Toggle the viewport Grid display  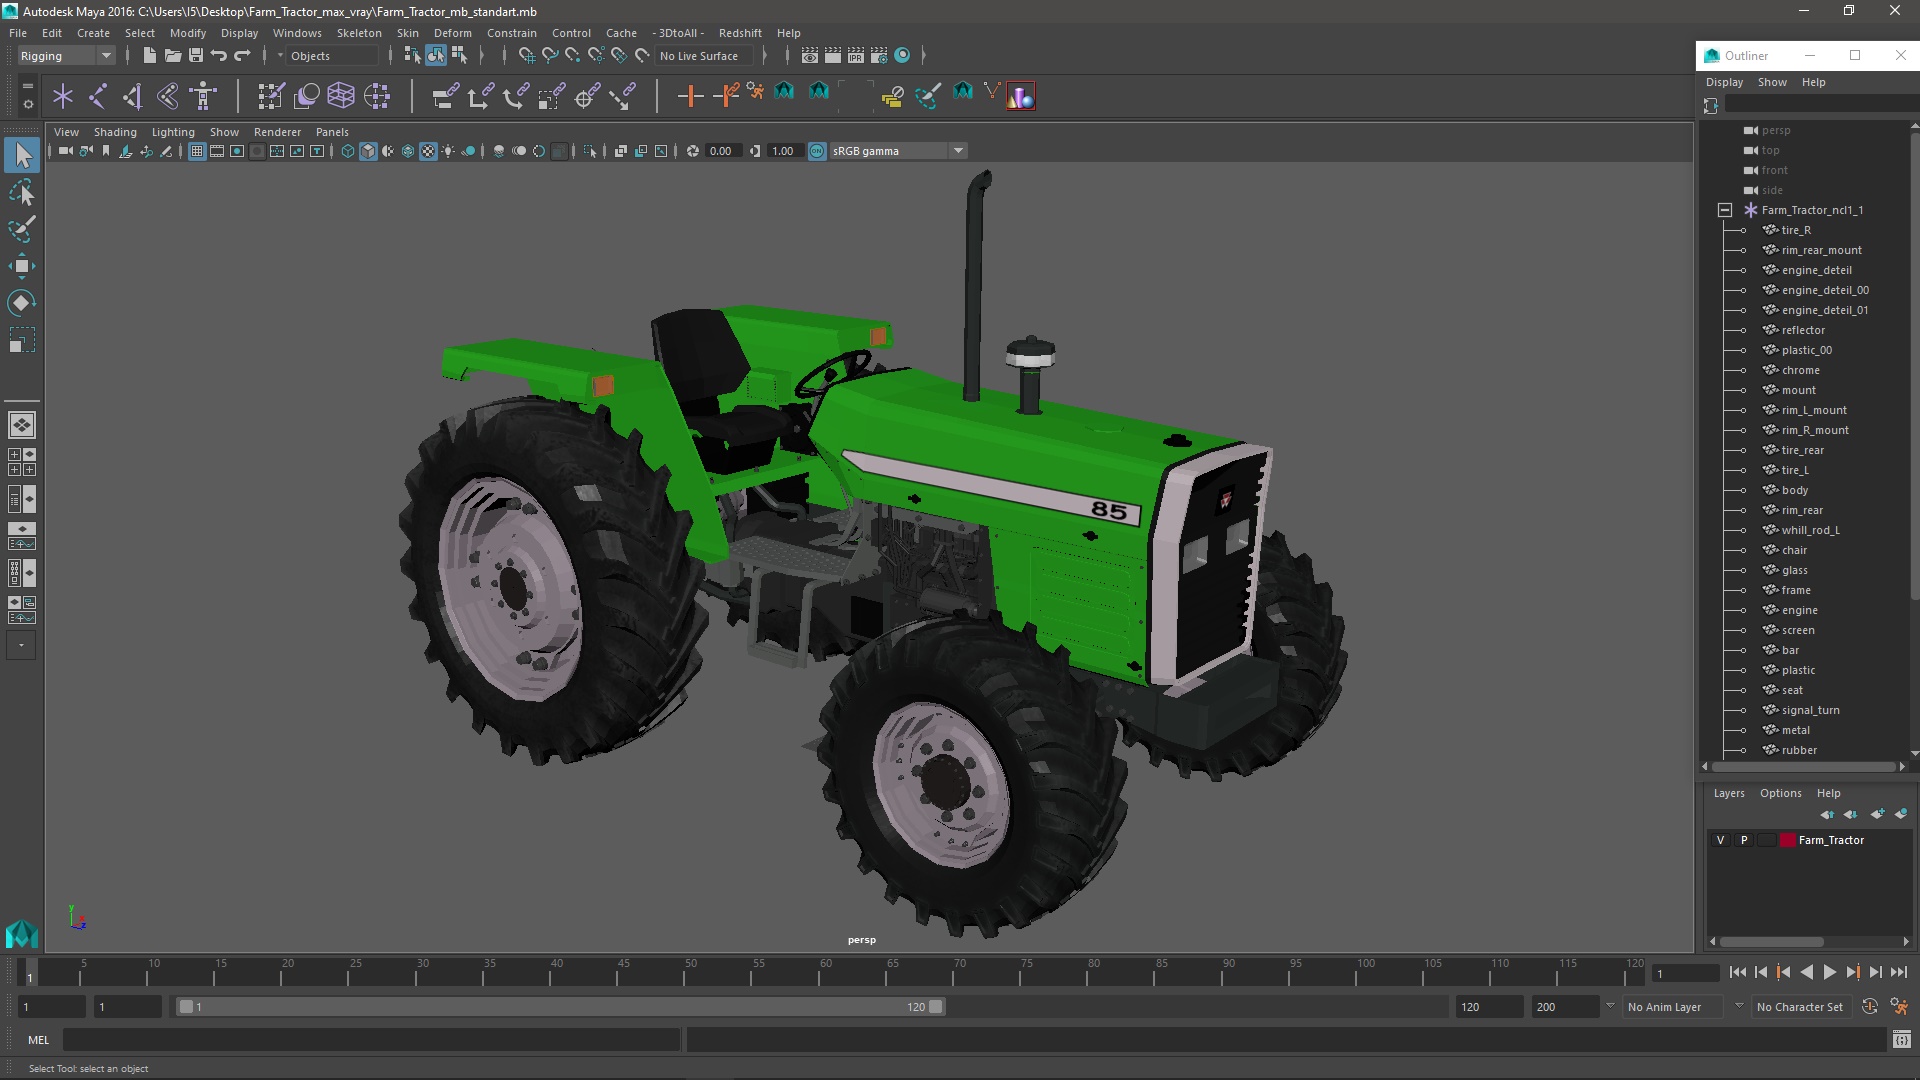click(197, 151)
